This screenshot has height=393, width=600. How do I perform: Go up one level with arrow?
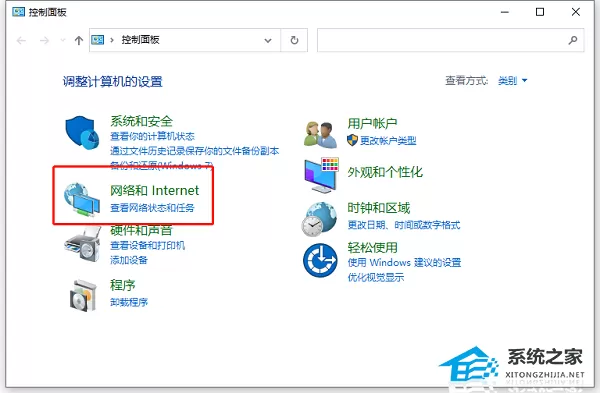79,40
